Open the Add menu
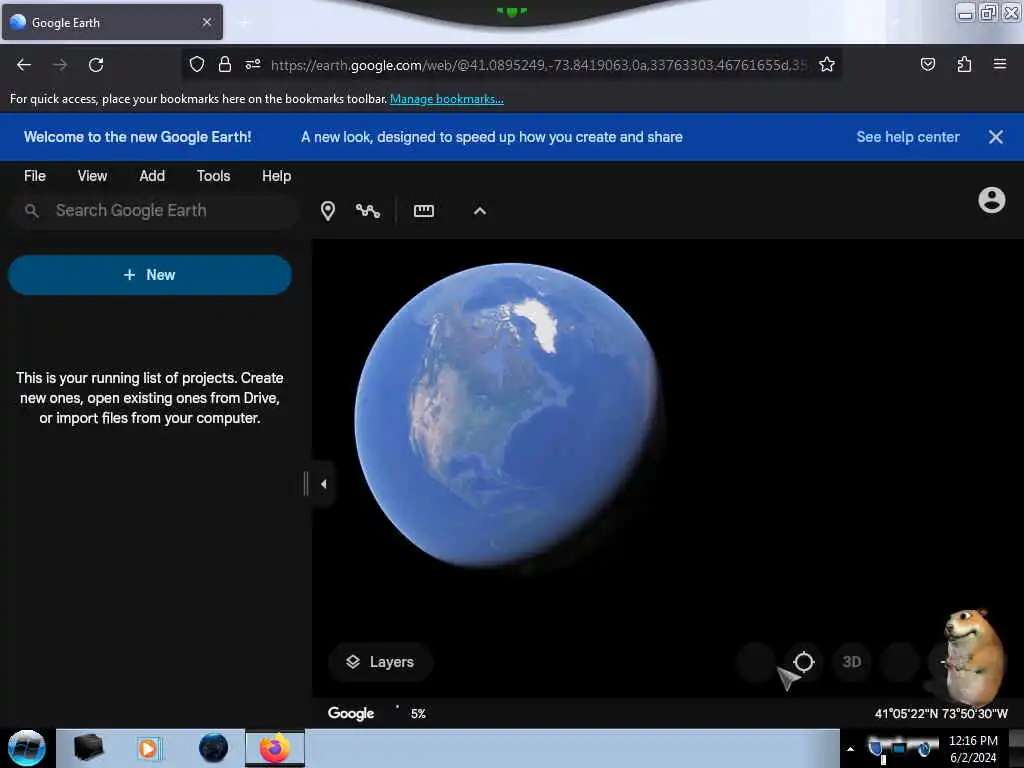Screen dimensions: 1024x768 tap(152, 176)
